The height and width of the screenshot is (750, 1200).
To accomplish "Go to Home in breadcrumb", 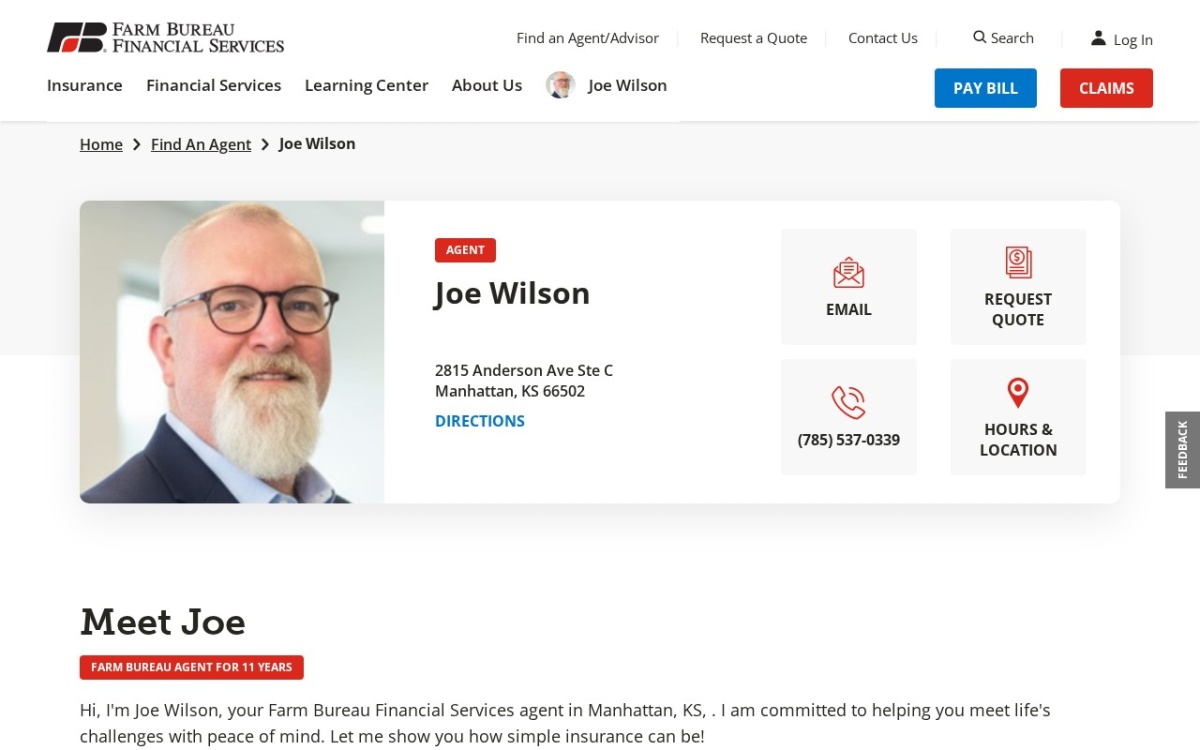I will (x=101, y=144).
